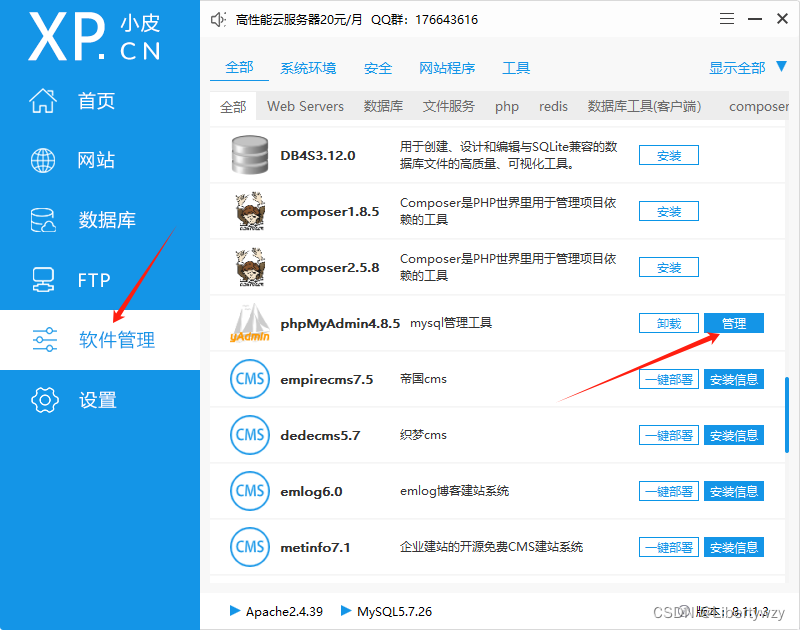This screenshot has width=800, height=630.
Task: Click 一键部署 for metinfo7.1
Action: [668, 547]
